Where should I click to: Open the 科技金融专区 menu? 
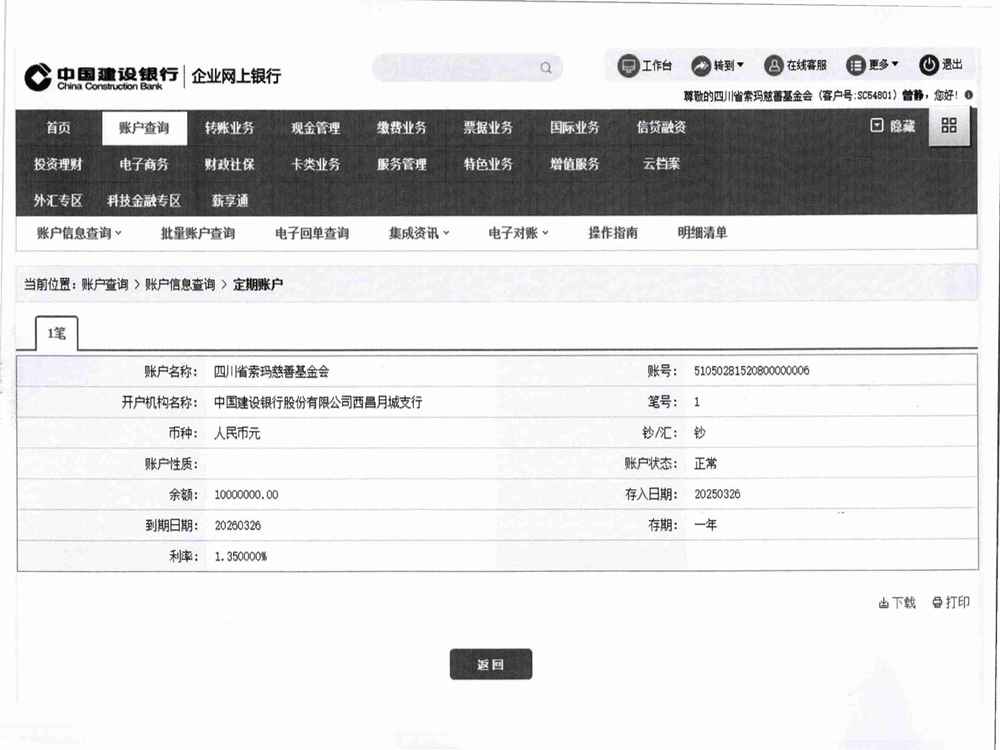click(x=144, y=201)
